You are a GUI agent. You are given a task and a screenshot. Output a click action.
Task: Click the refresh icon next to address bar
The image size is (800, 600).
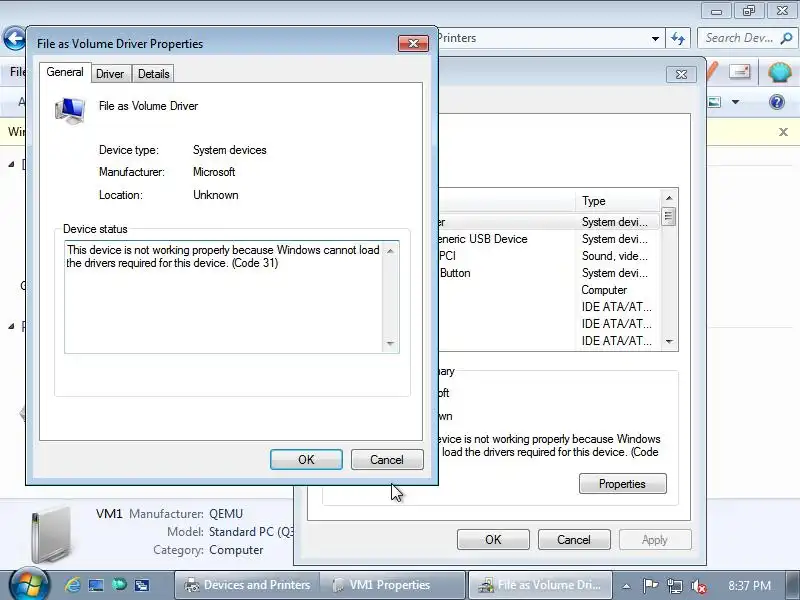click(x=678, y=39)
